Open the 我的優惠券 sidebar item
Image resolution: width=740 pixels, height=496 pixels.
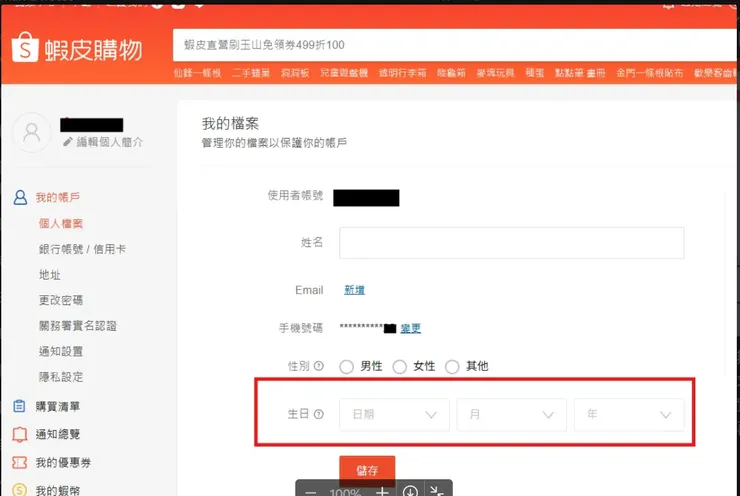[x=63, y=462]
